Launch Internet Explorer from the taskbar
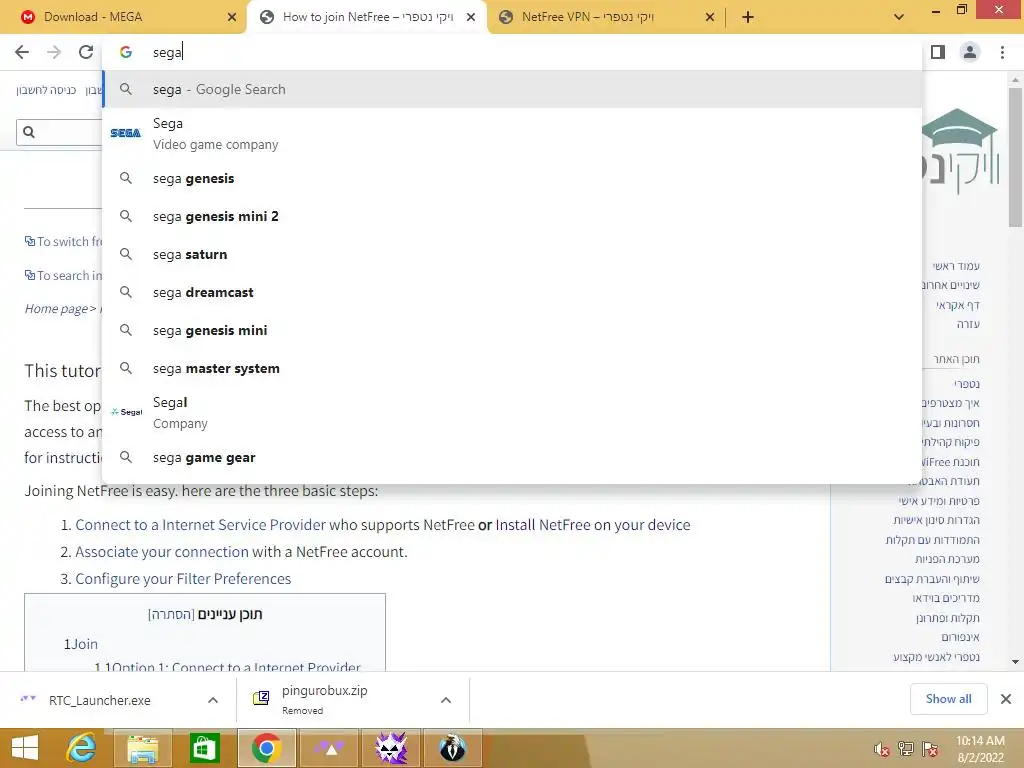1024x768 pixels. 82,748
